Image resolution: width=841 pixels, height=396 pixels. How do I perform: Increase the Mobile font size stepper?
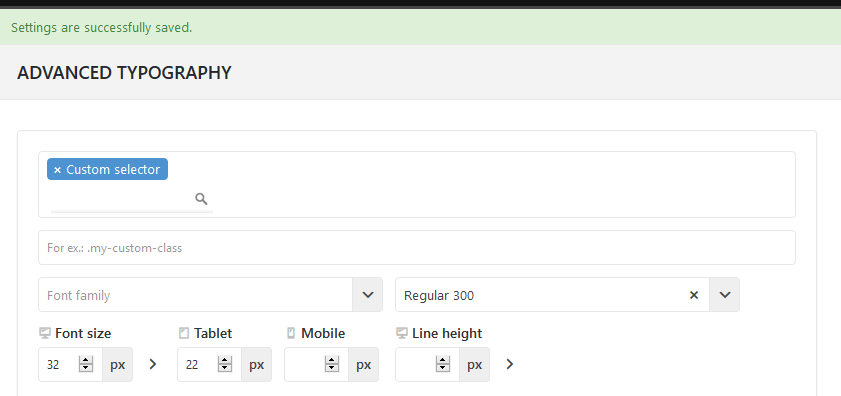click(x=332, y=361)
